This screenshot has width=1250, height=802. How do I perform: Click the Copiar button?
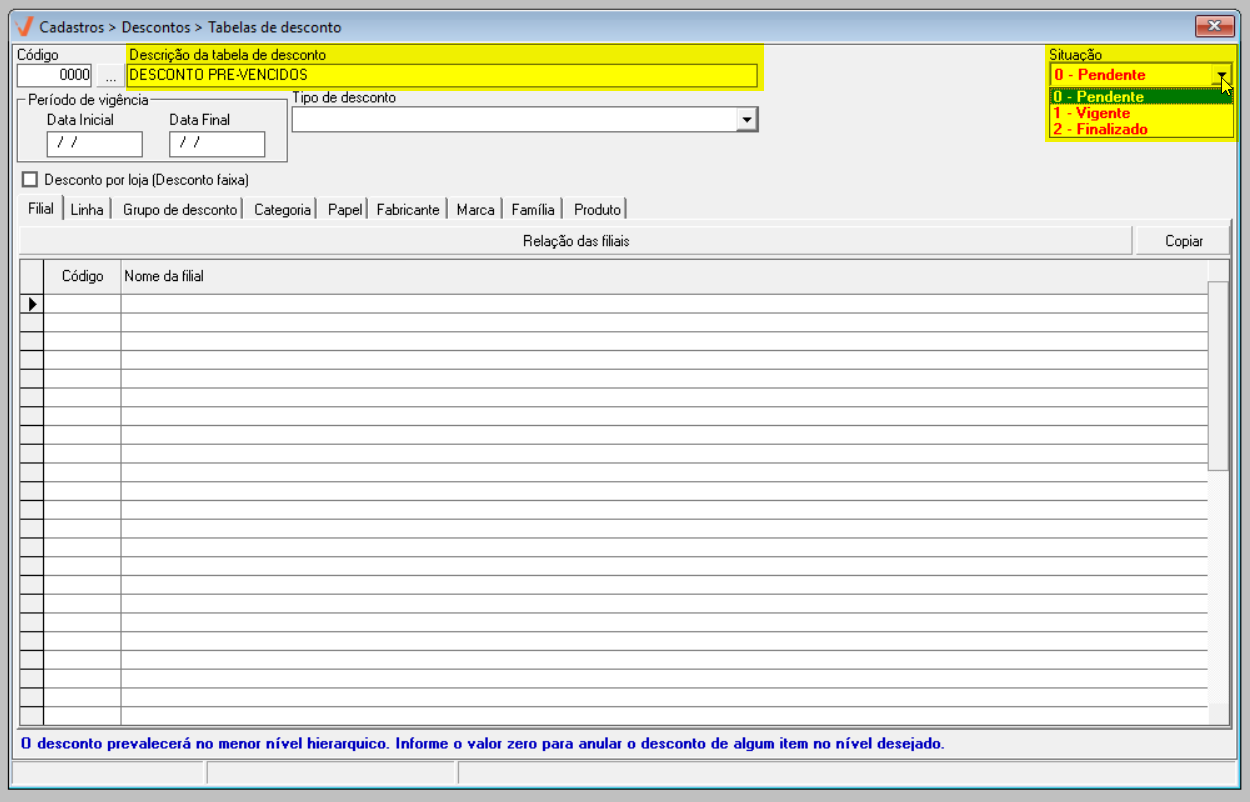point(1183,241)
